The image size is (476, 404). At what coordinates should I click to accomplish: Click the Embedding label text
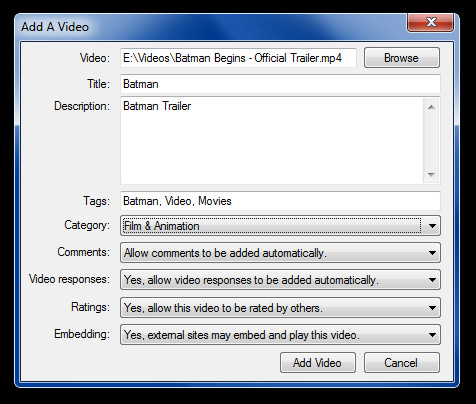tap(82, 334)
